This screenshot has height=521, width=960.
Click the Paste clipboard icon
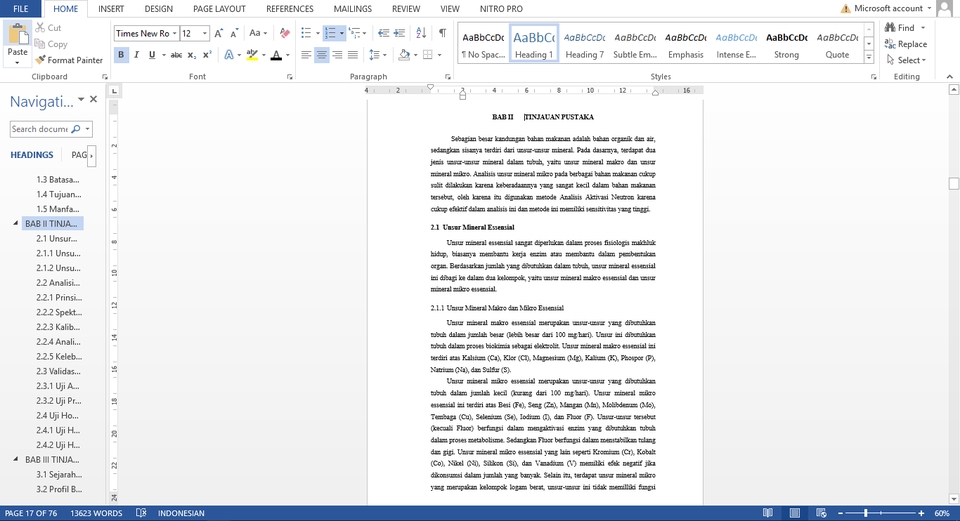pyautogui.click(x=17, y=34)
